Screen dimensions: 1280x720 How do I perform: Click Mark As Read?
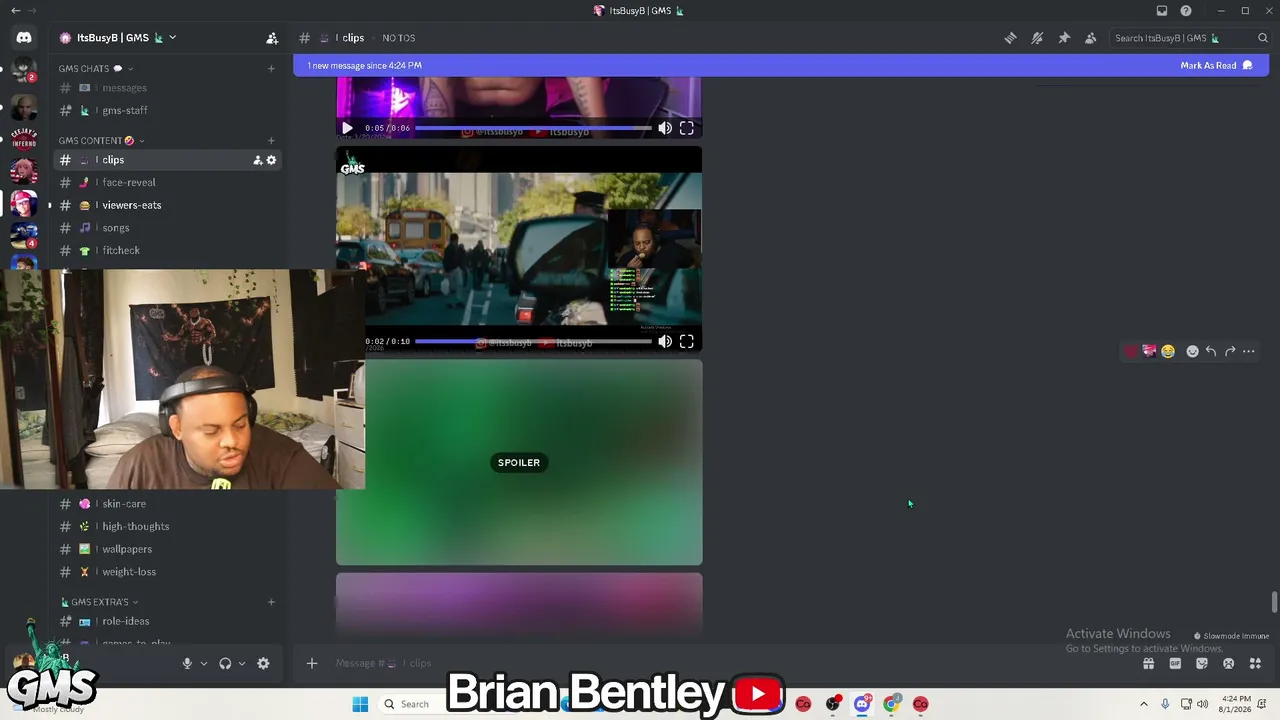pyautogui.click(x=1216, y=65)
